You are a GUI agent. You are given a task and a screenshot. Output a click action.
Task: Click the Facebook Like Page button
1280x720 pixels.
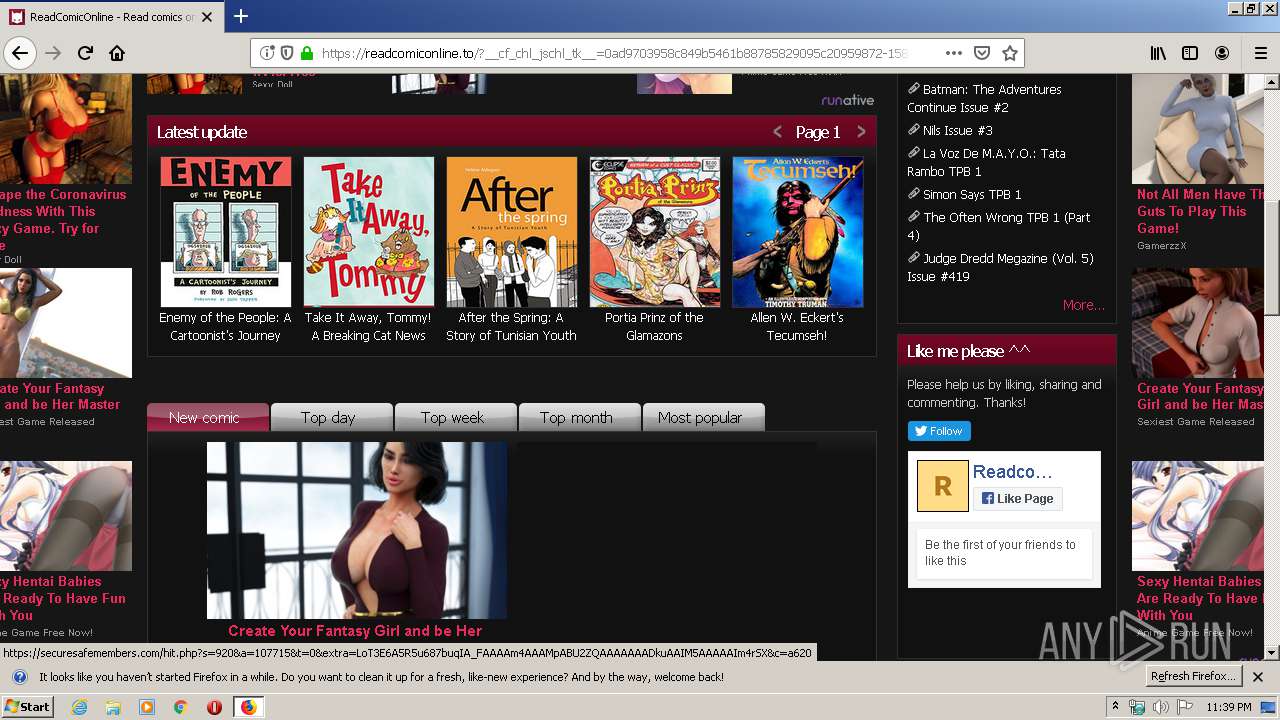pyautogui.click(x=1018, y=498)
